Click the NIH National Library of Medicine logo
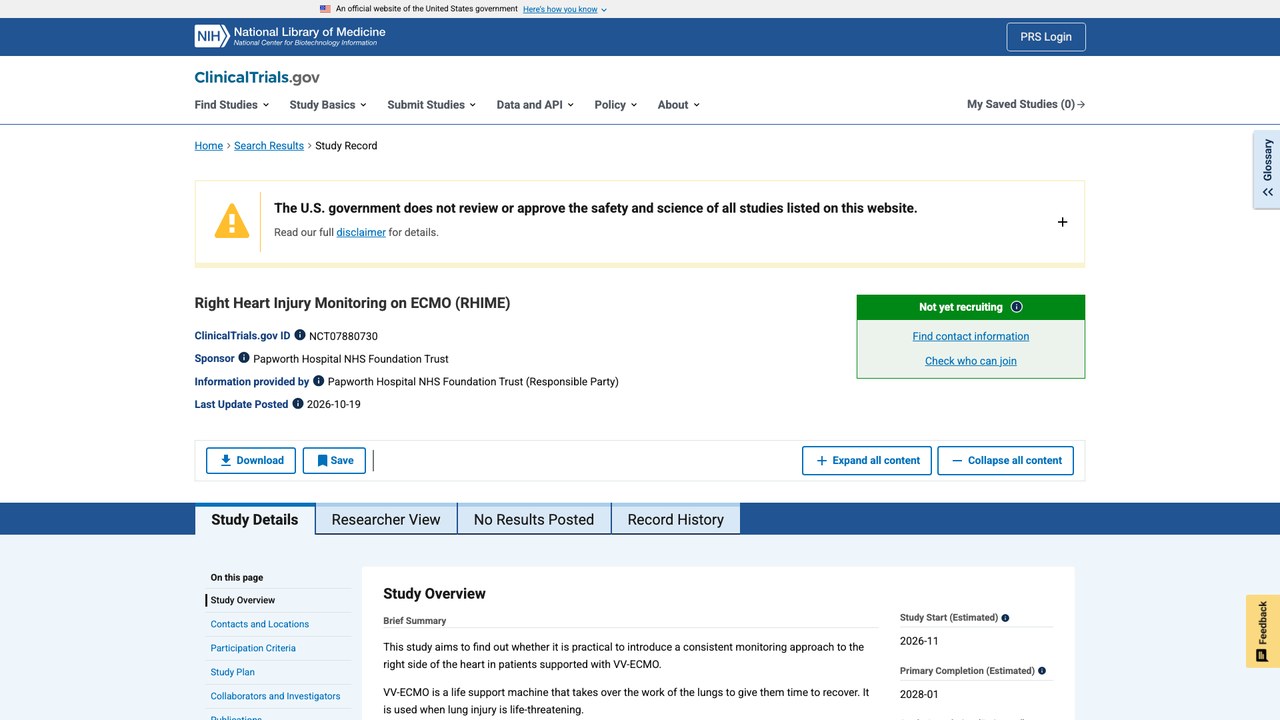 coord(290,36)
